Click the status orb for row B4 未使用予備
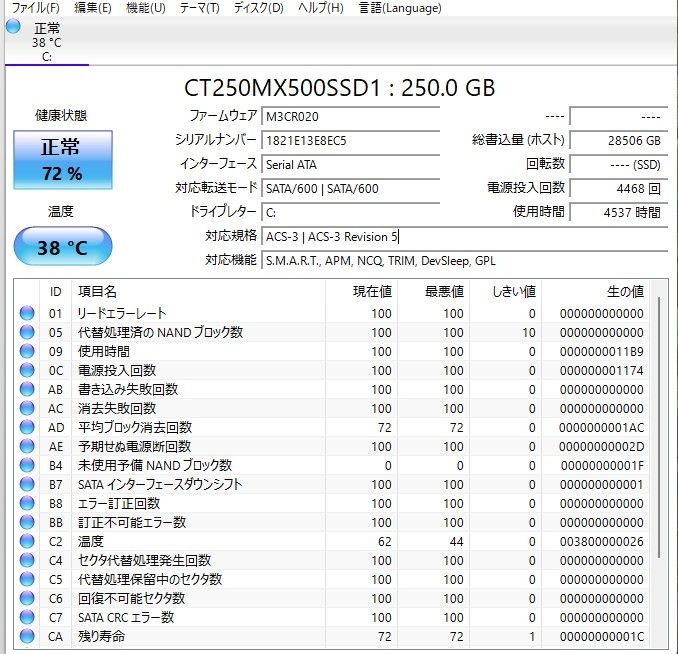Viewport: 678px width, 654px height. [x=27, y=465]
